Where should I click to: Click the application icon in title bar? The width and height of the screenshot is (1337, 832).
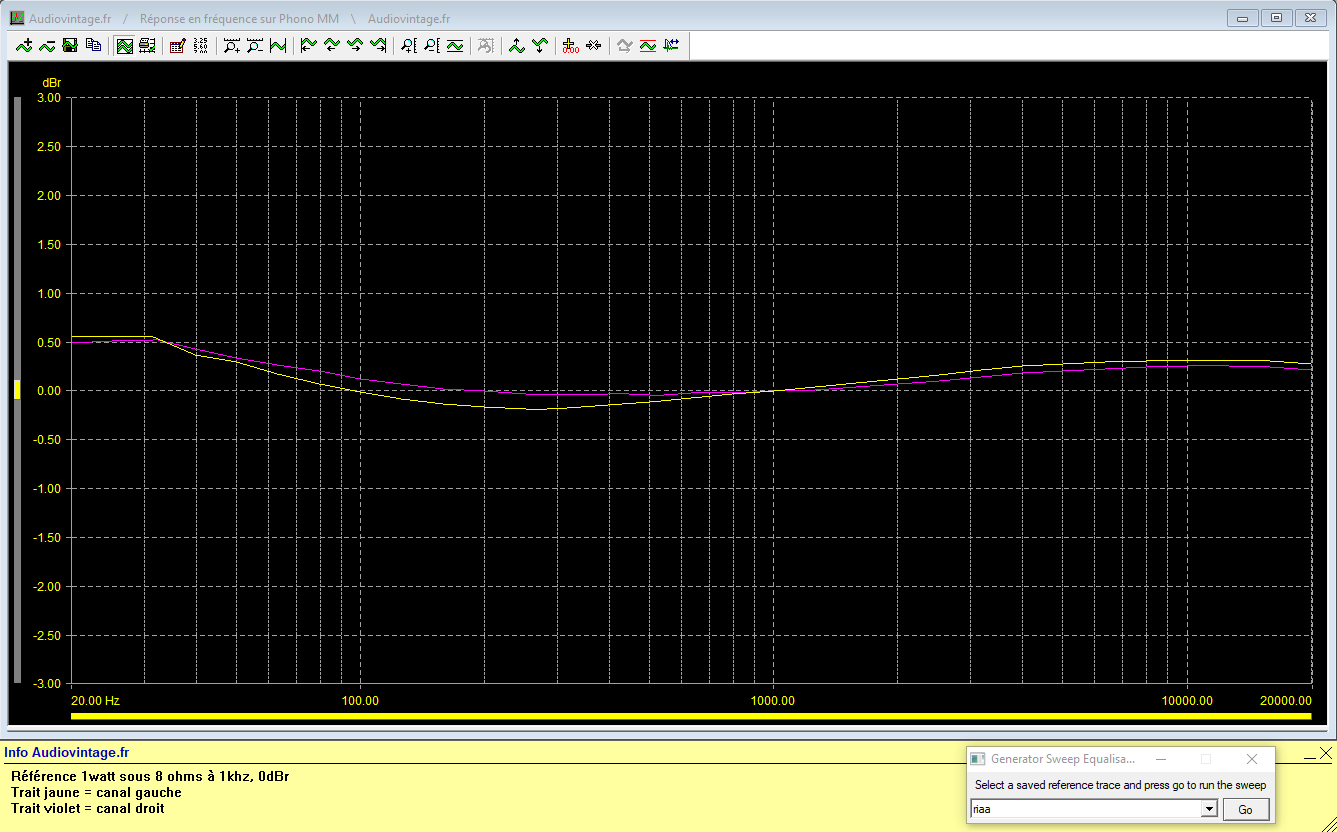[17, 18]
